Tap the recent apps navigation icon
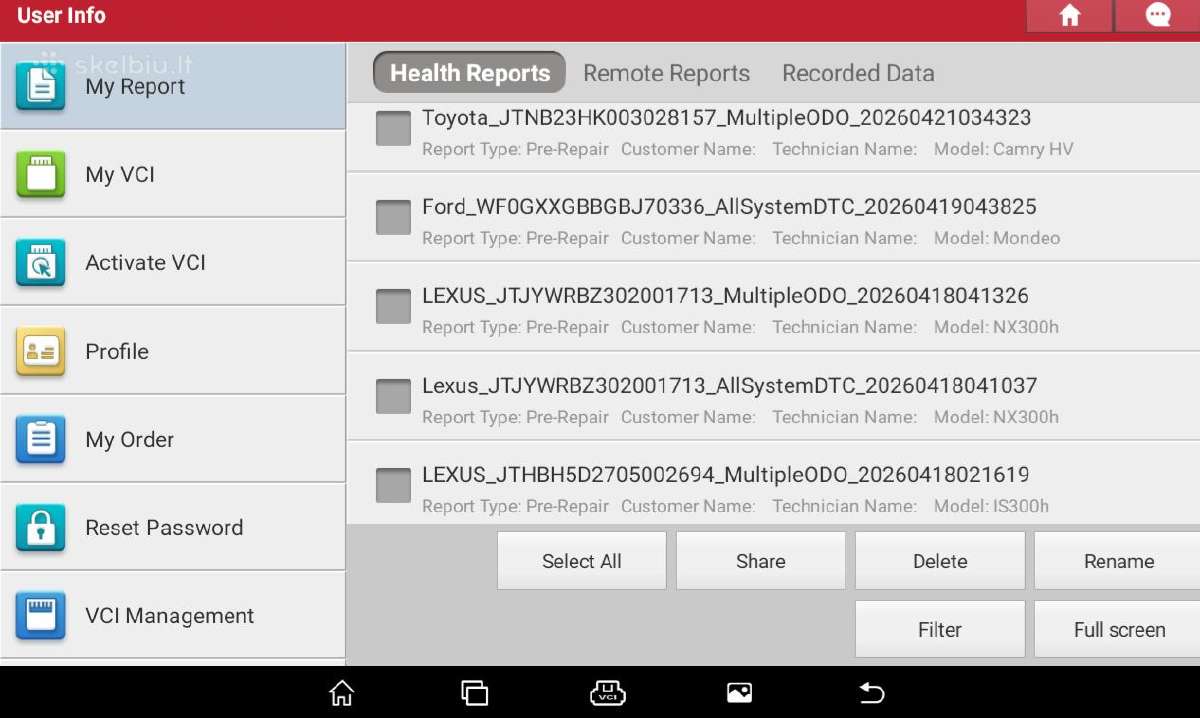The width and height of the screenshot is (1200, 718). 474,692
